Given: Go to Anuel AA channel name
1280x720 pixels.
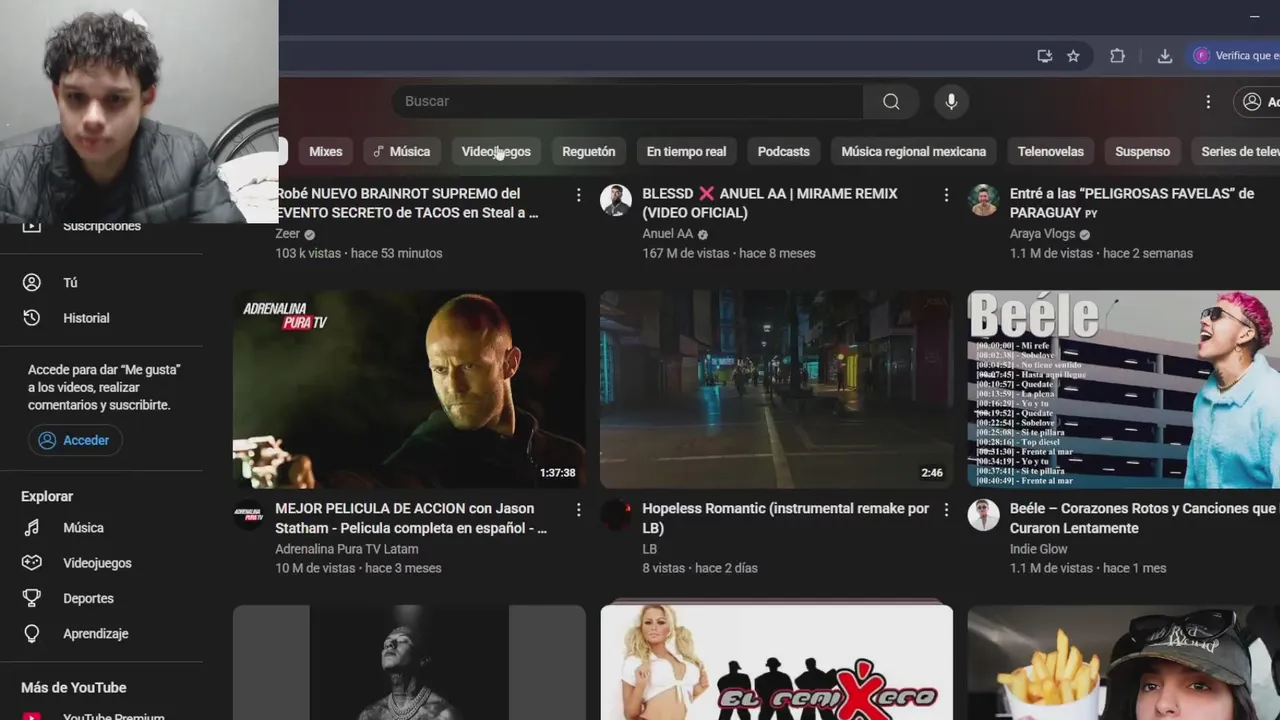Looking at the screenshot, I should [x=667, y=234].
